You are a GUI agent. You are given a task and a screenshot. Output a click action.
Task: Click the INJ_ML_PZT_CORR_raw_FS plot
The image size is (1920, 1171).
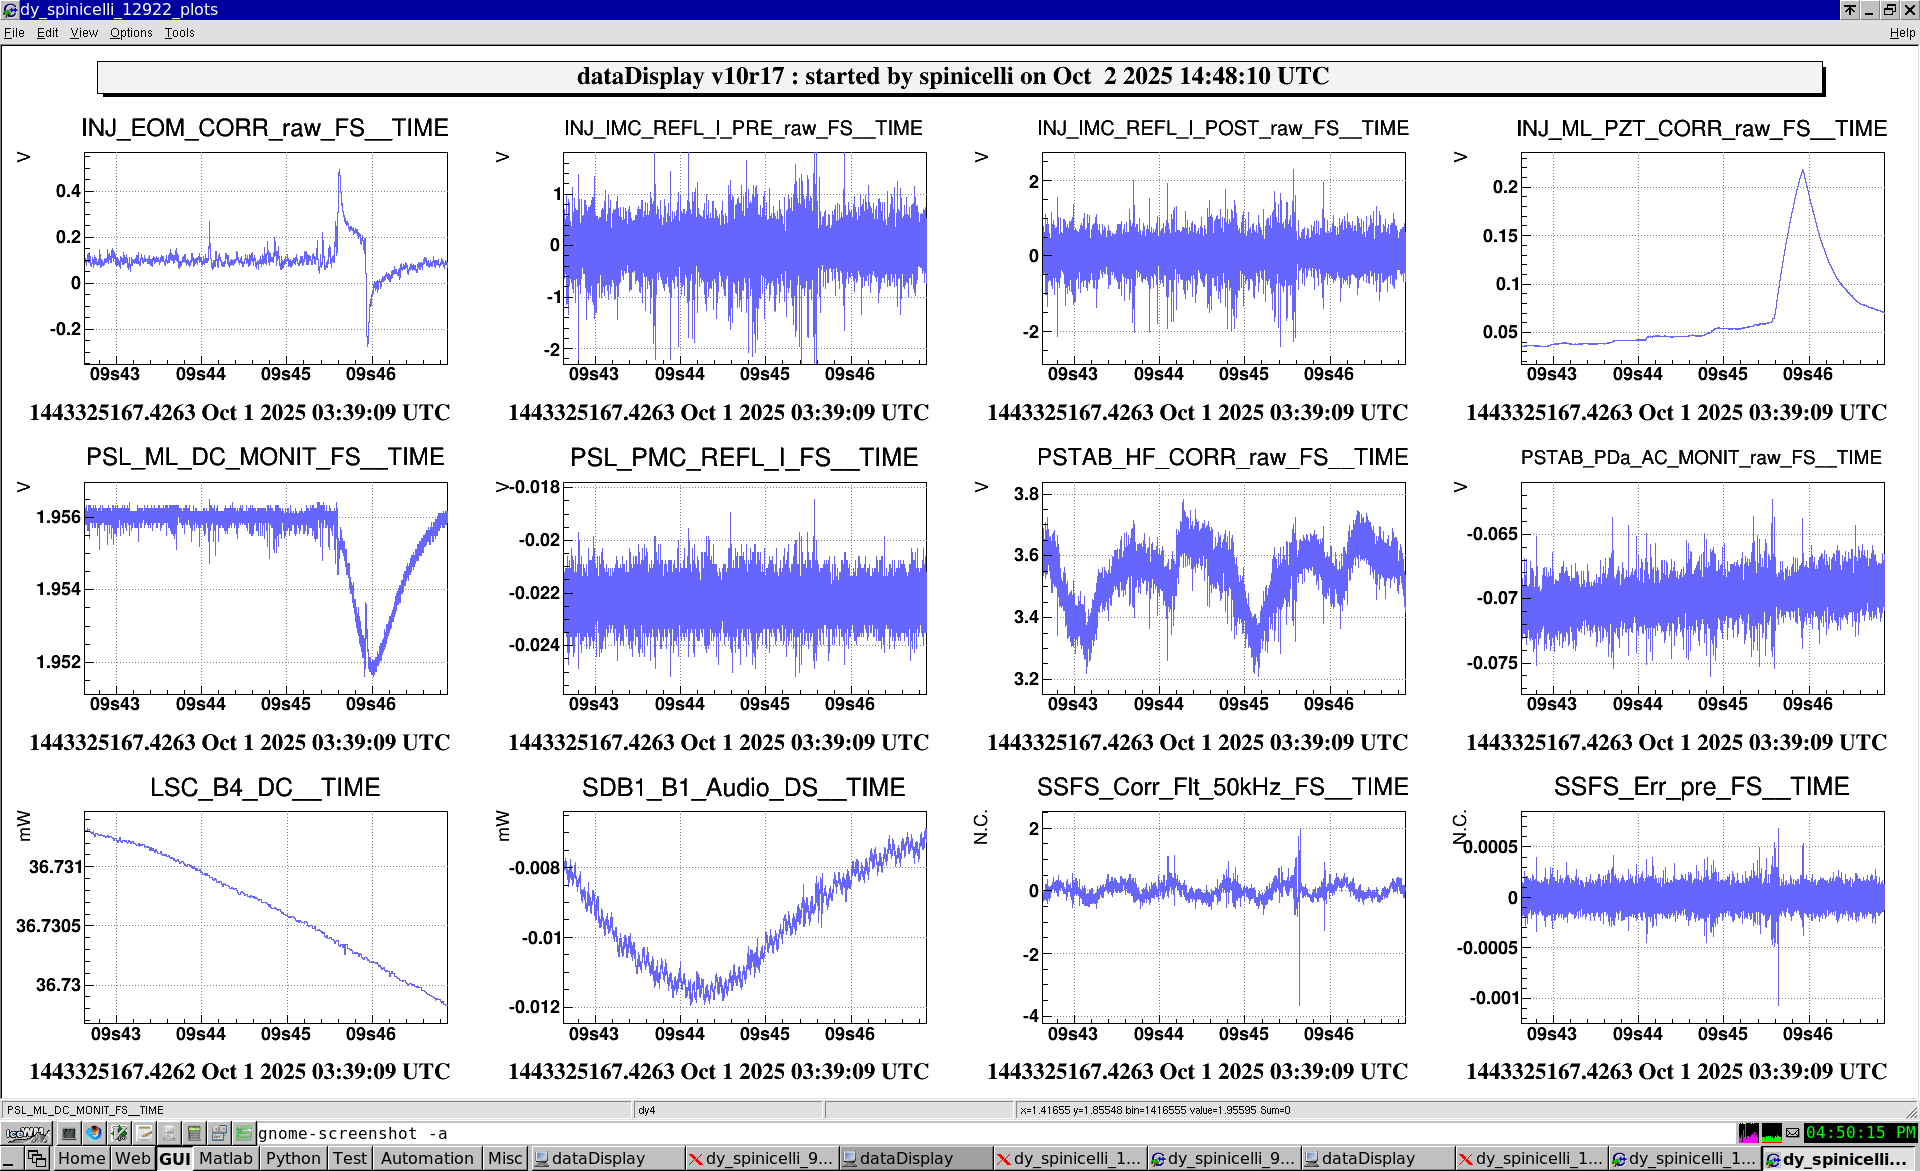(x=1702, y=258)
